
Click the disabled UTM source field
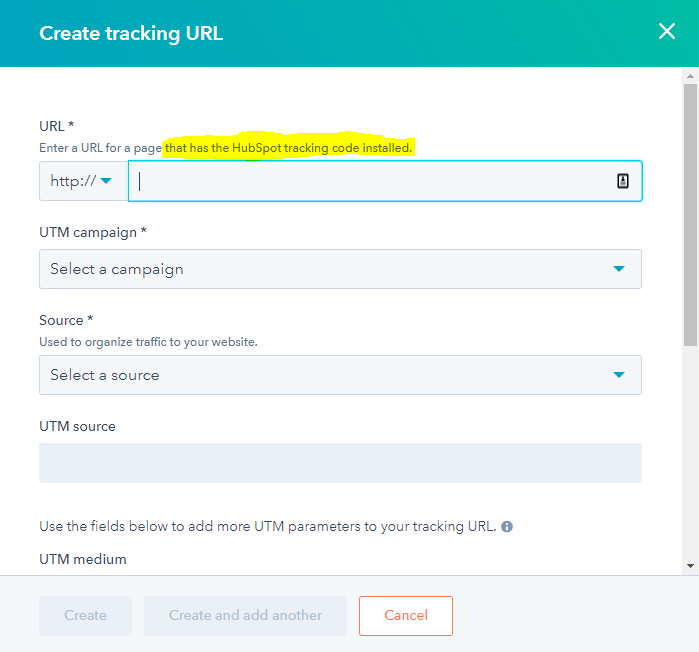(x=340, y=463)
